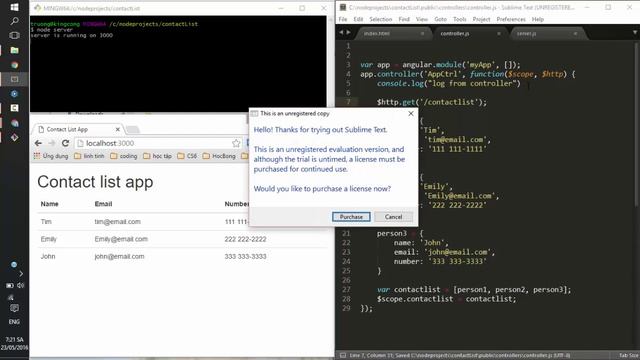The image size is (640, 360).
Task: Click the Emily name cell
Action: point(49,239)
